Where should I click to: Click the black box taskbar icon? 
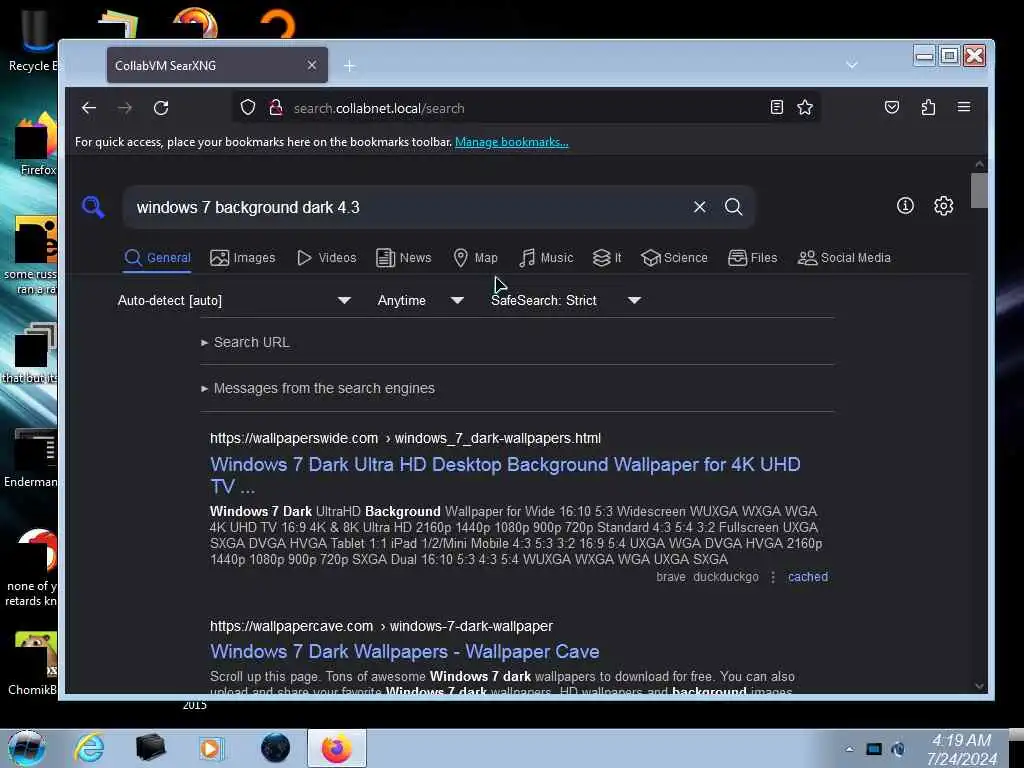(x=150, y=748)
